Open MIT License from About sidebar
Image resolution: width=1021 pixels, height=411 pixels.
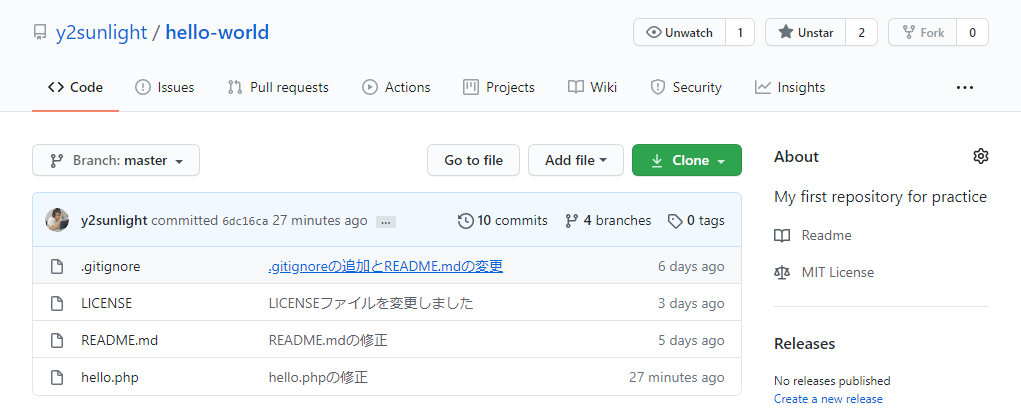click(x=837, y=272)
